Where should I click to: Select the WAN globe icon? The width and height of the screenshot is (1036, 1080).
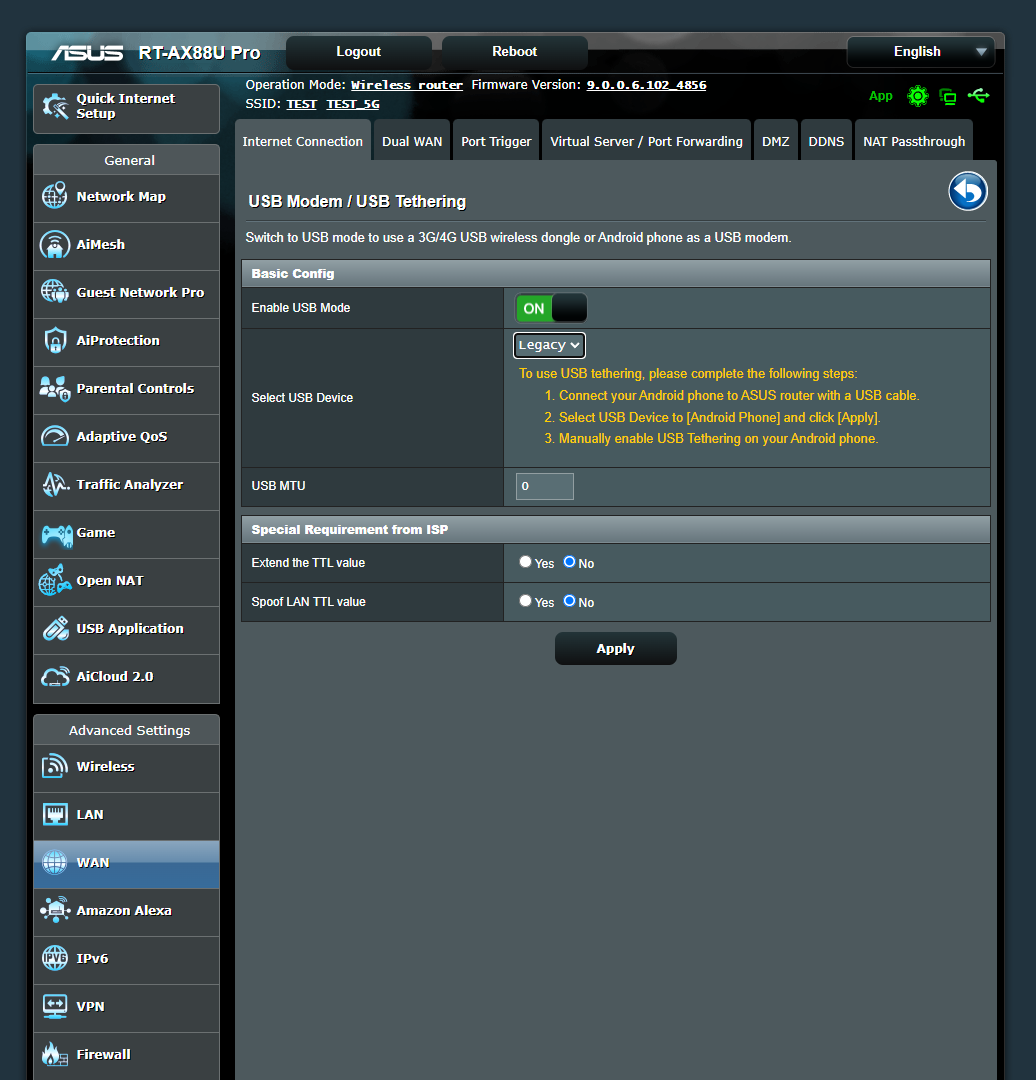tap(54, 862)
